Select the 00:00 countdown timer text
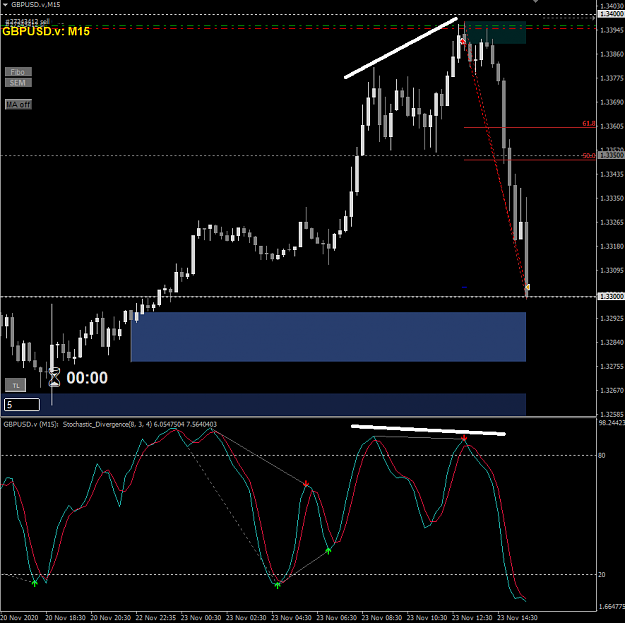This screenshot has width=625, height=623. (x=87, y=377)
